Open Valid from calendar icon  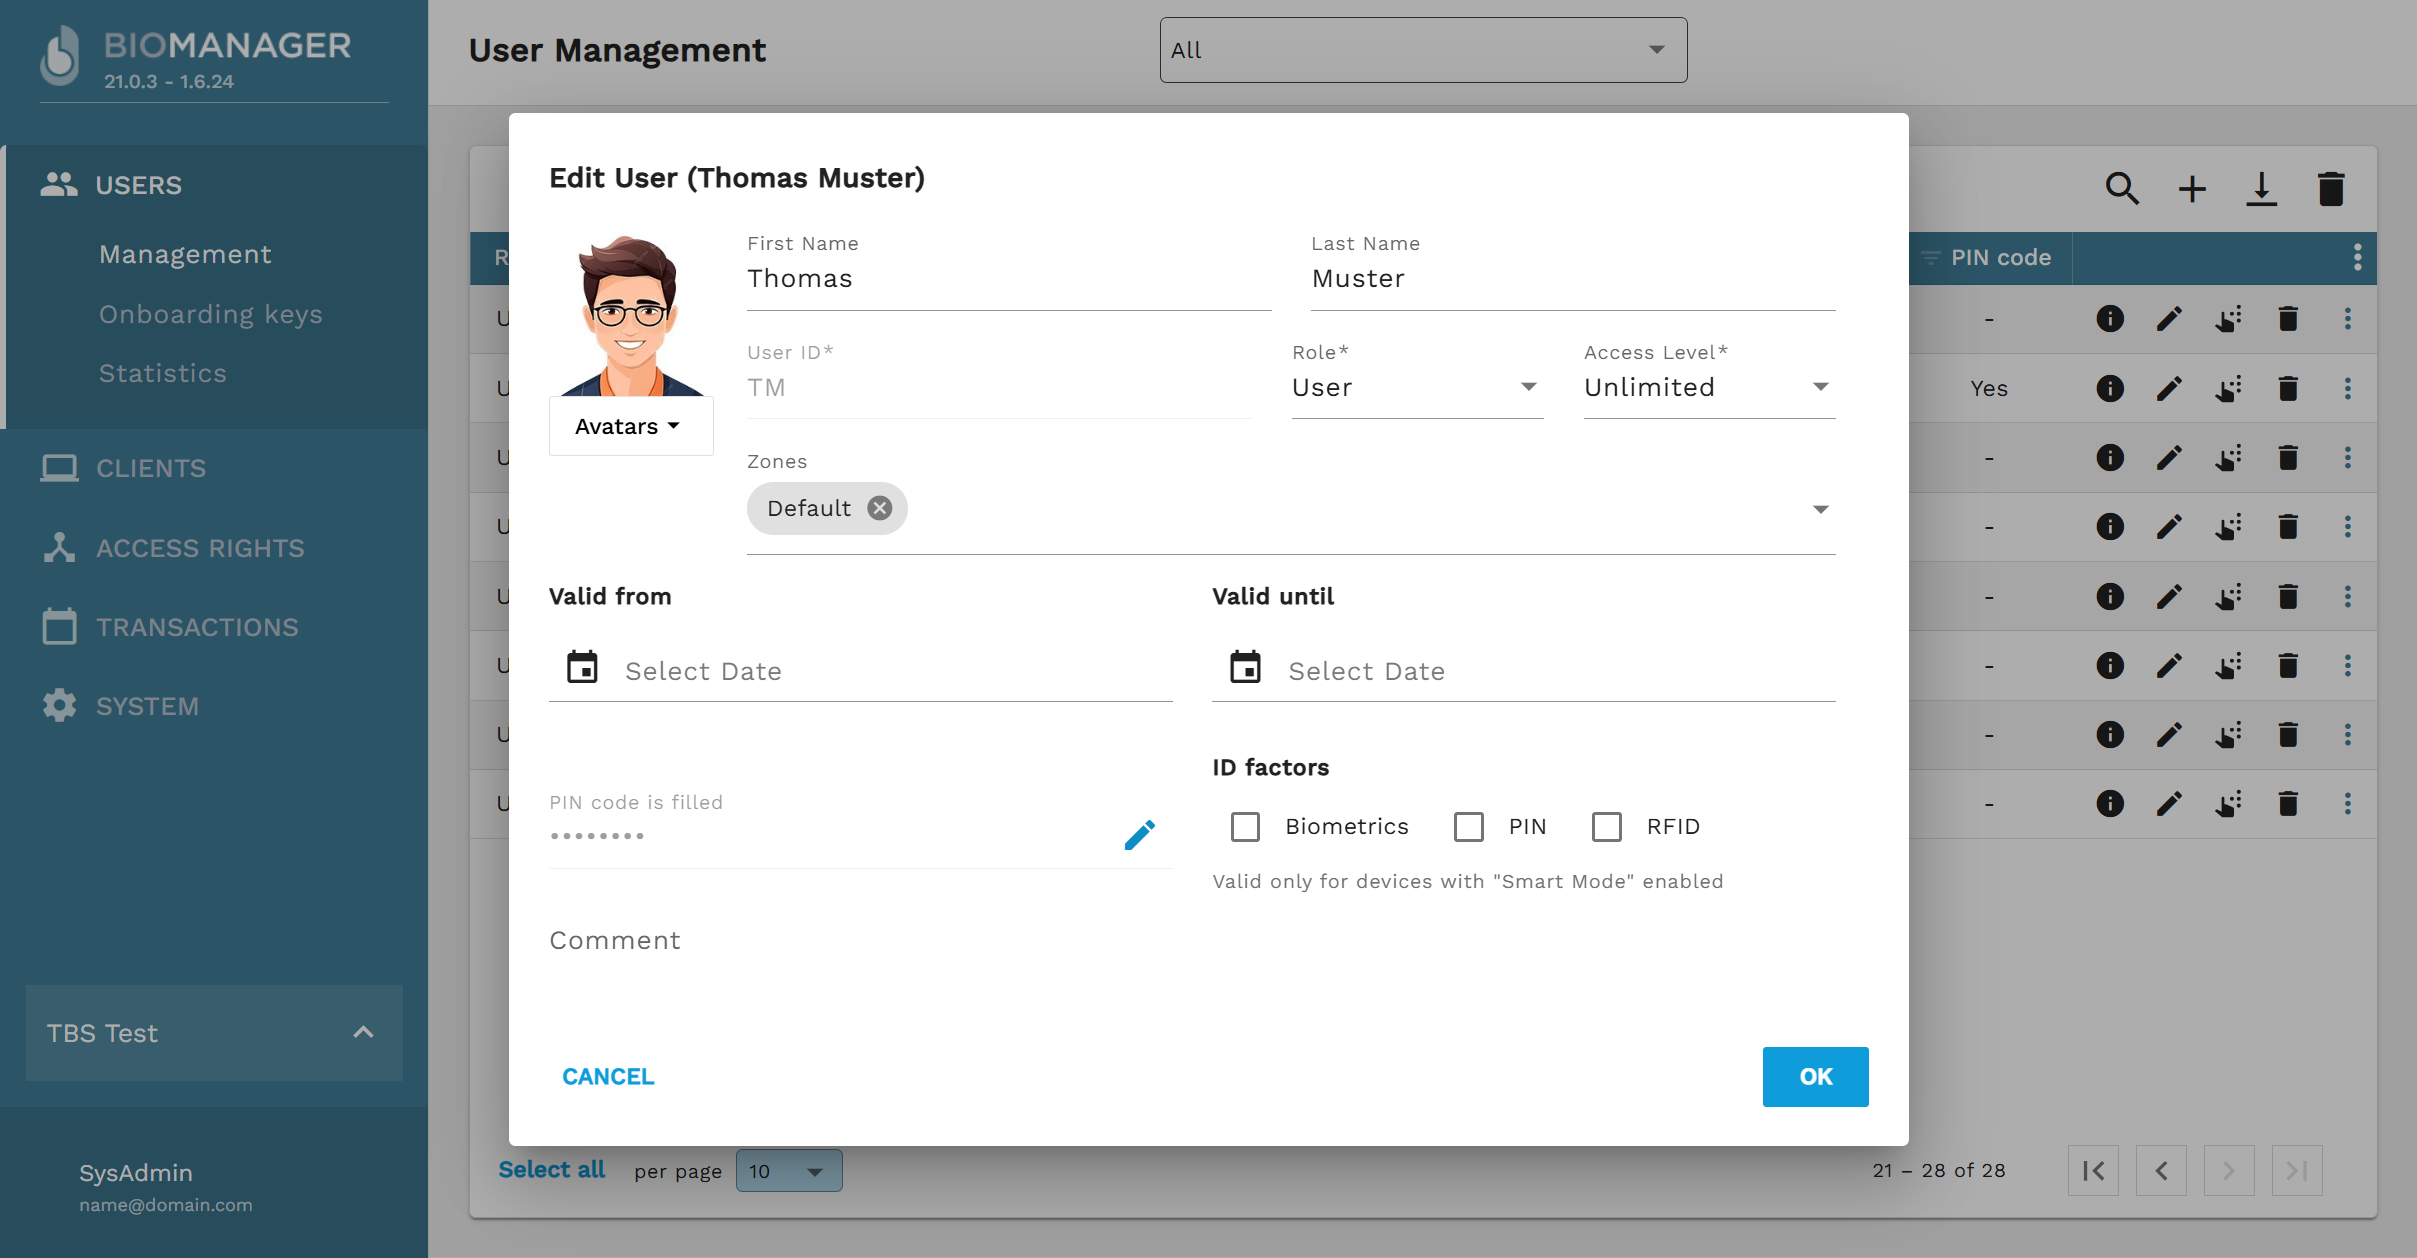[582, 667]
